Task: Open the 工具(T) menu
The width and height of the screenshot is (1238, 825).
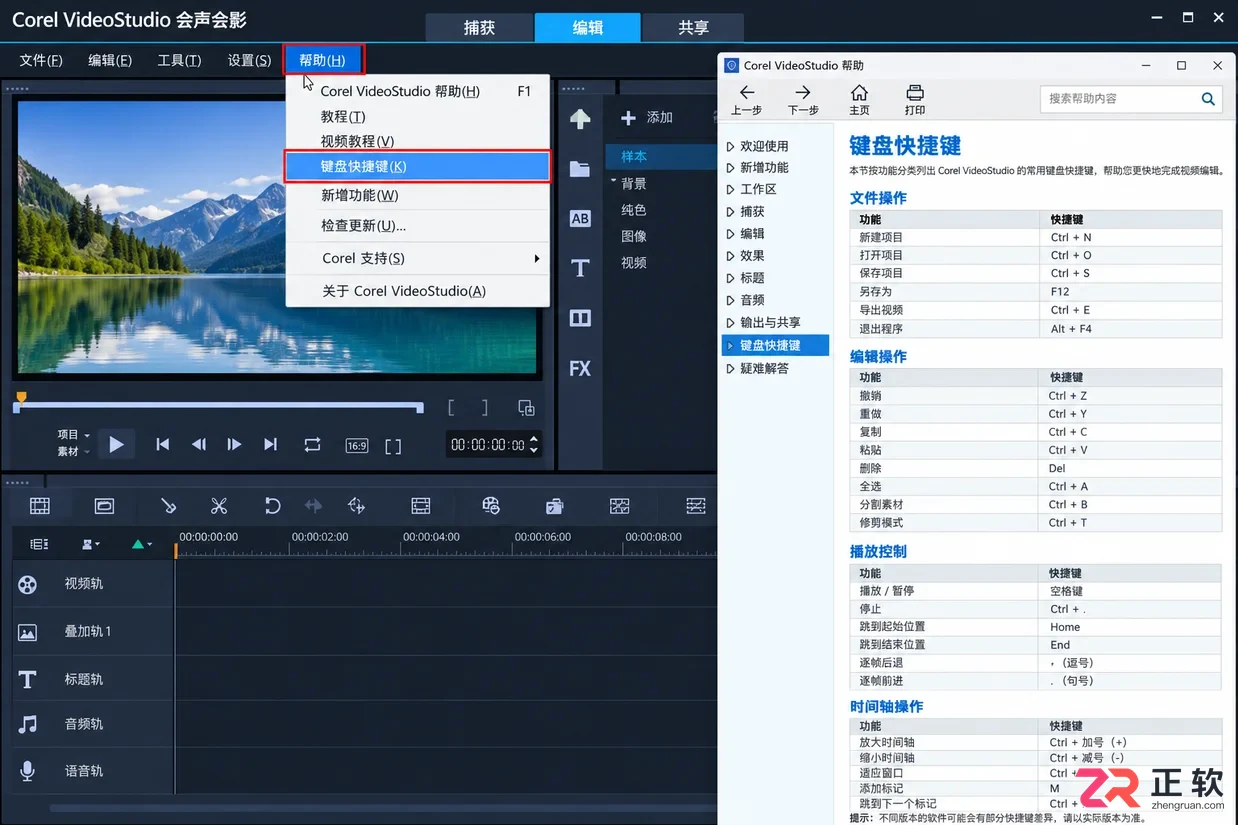Action: pos(179,60)
